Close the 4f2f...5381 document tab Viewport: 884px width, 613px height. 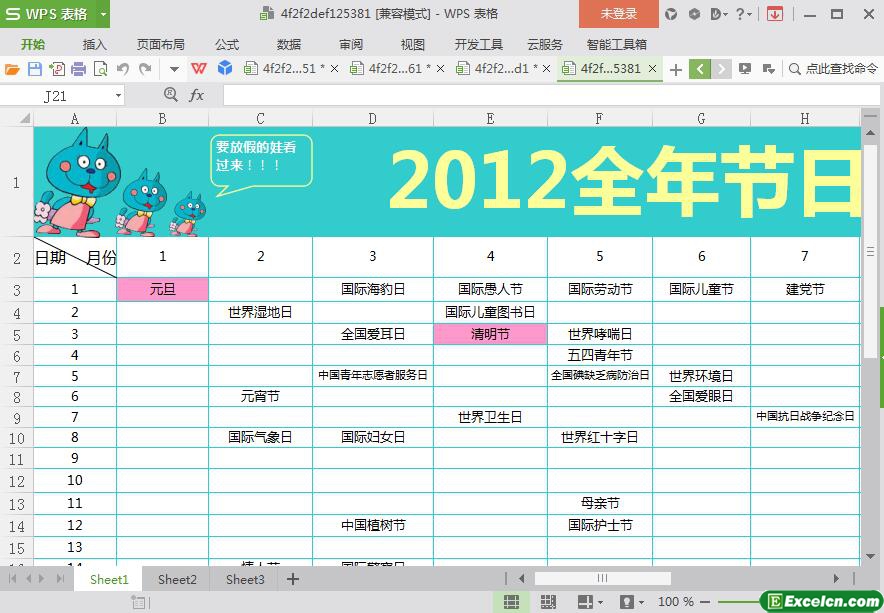click(x=652, y=69)
